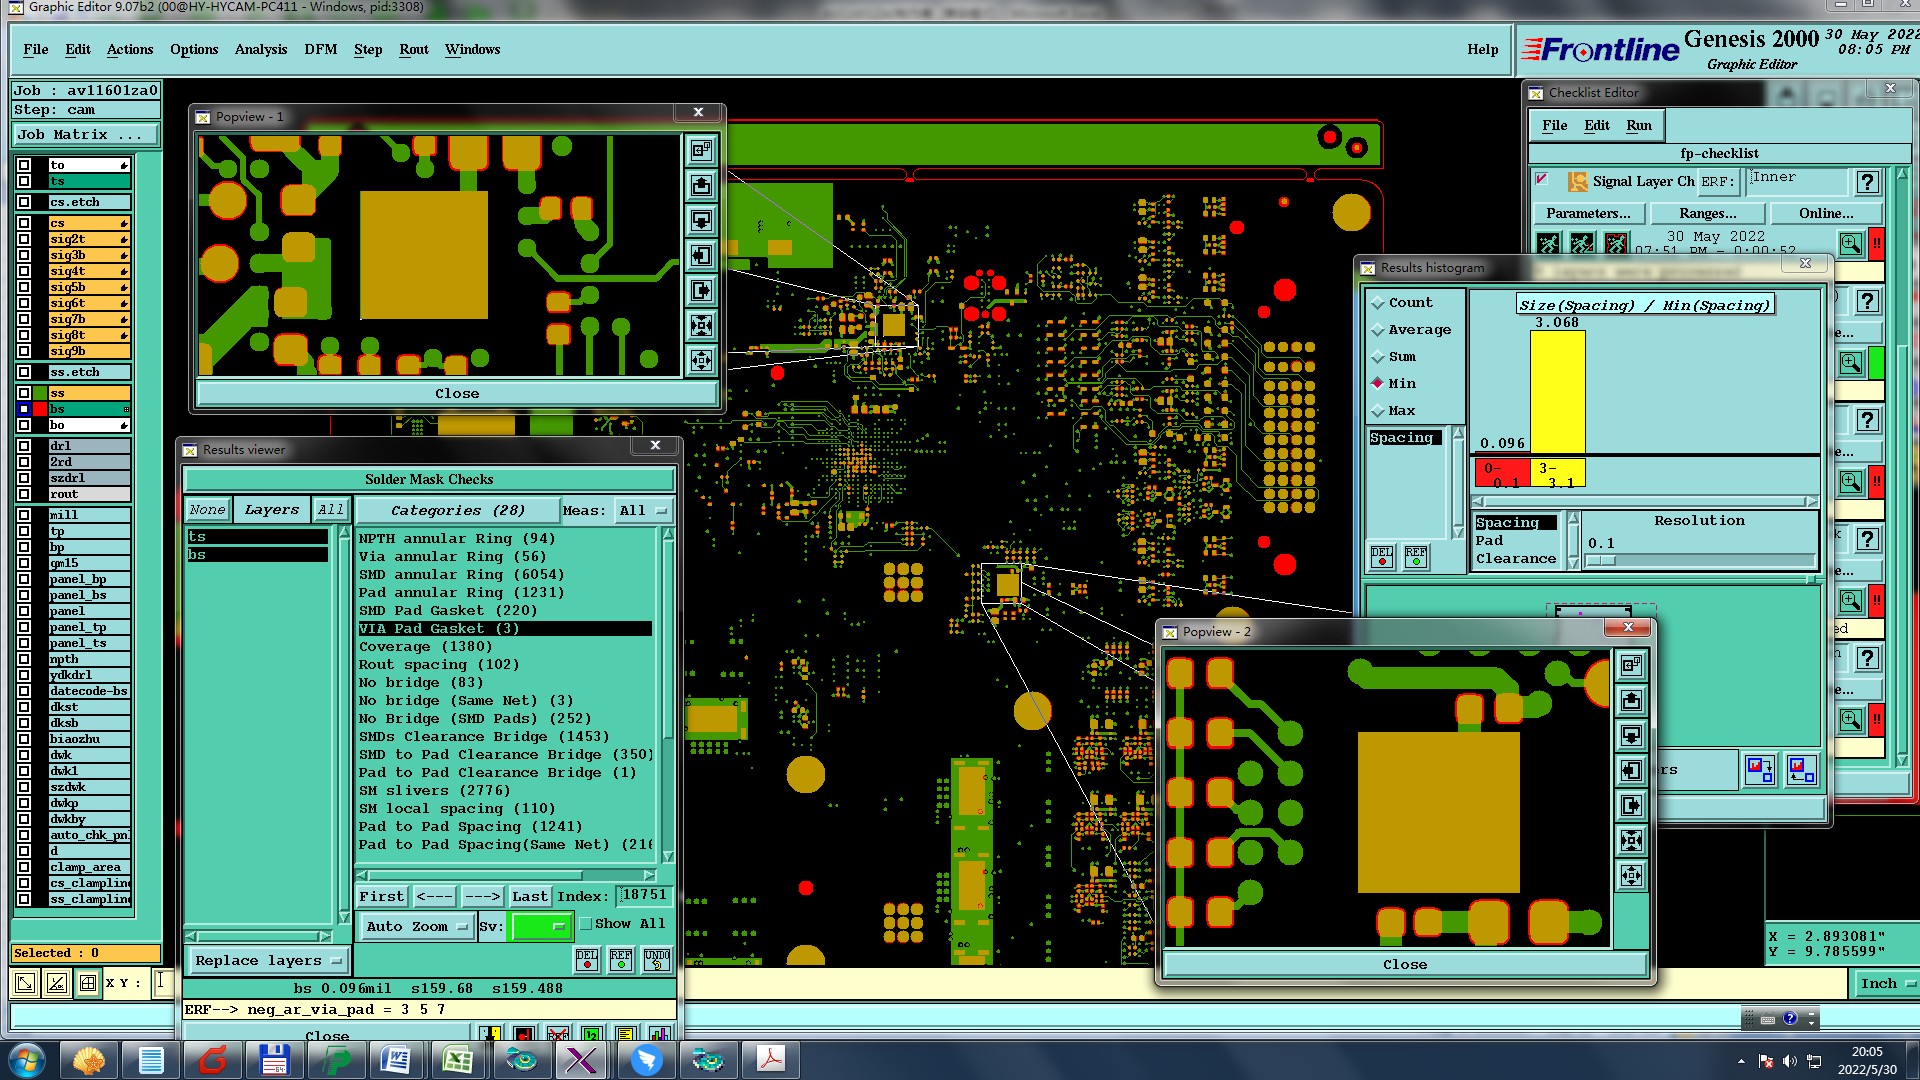The image size is (1920, 1080).
Task: Toggle visibility checkbox for layer ts
Action: coord(24,181)
